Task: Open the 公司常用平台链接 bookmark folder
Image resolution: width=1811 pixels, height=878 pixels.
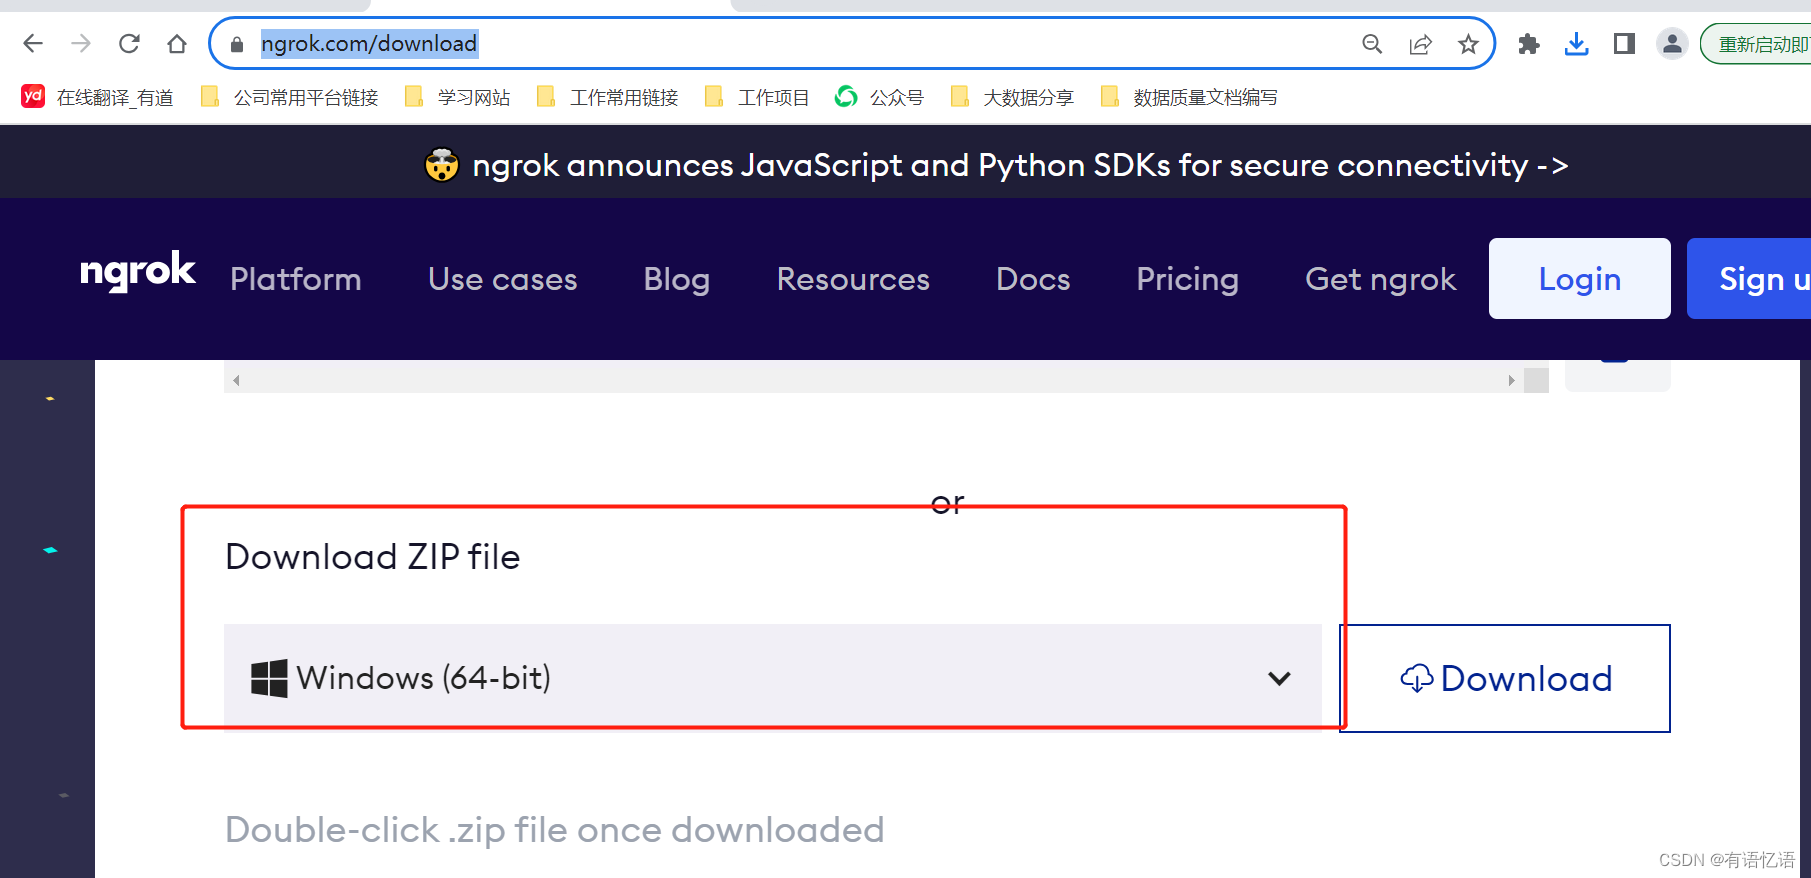Action: point(290,97)
